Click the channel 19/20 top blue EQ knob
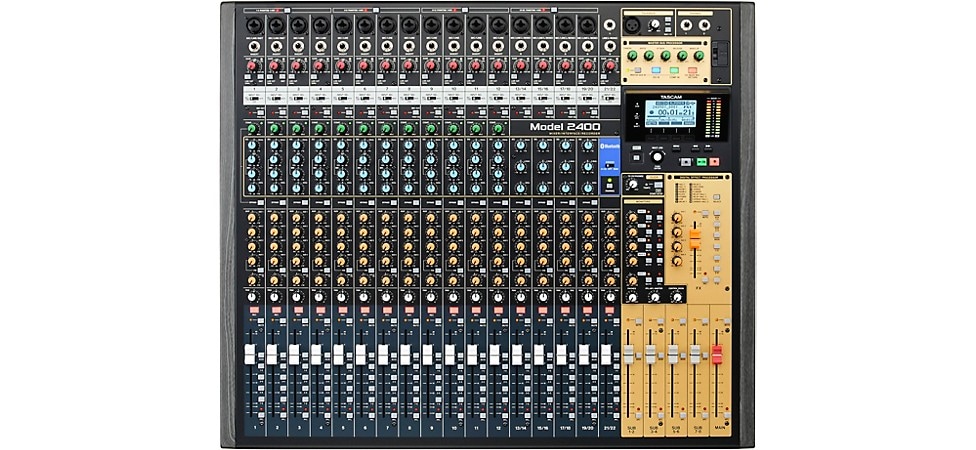 pyautogui.click(x=588, y=147)
